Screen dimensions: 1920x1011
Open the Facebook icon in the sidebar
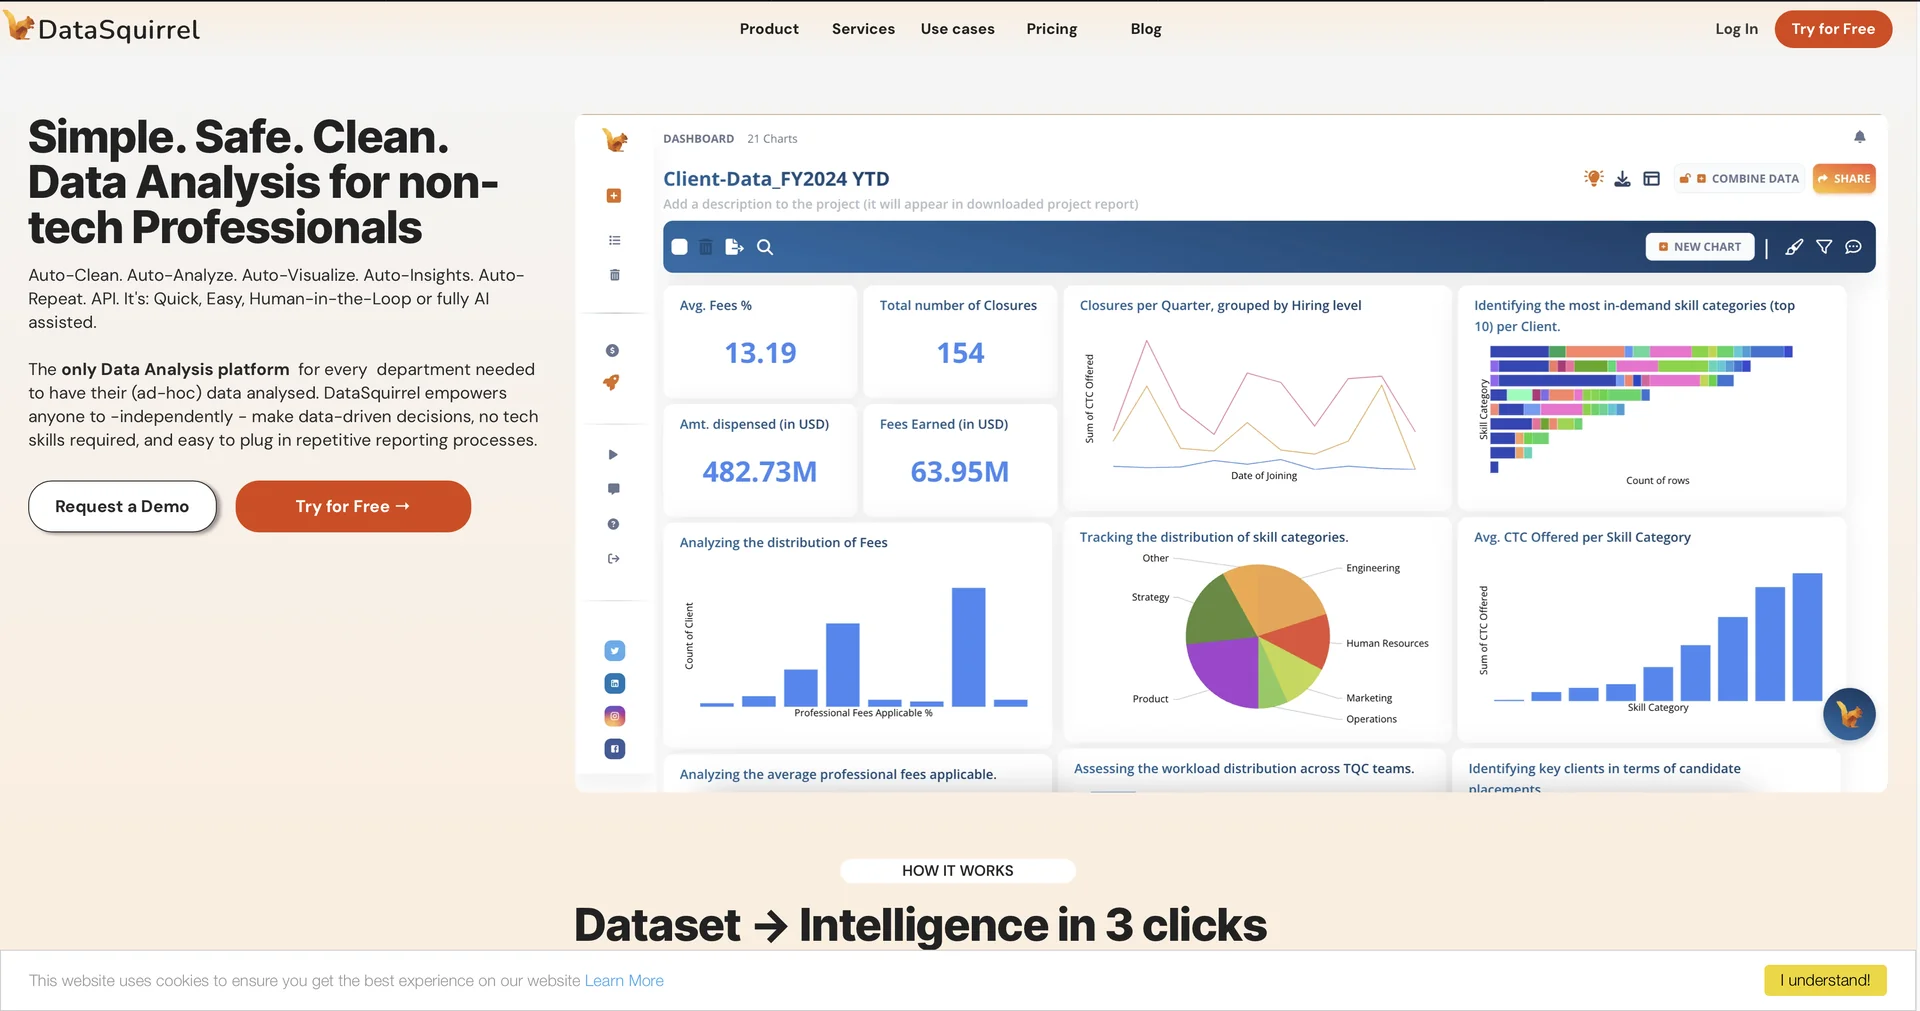point(615,749)
